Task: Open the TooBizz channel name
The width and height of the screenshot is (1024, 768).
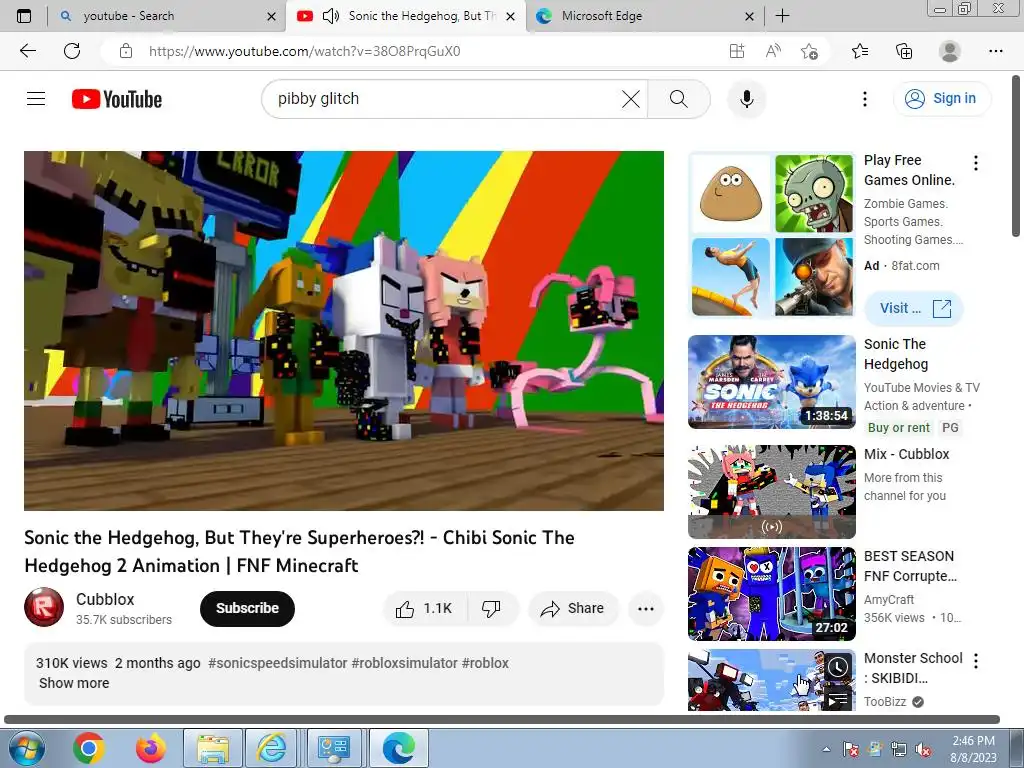Action: [x=885, y=701]
